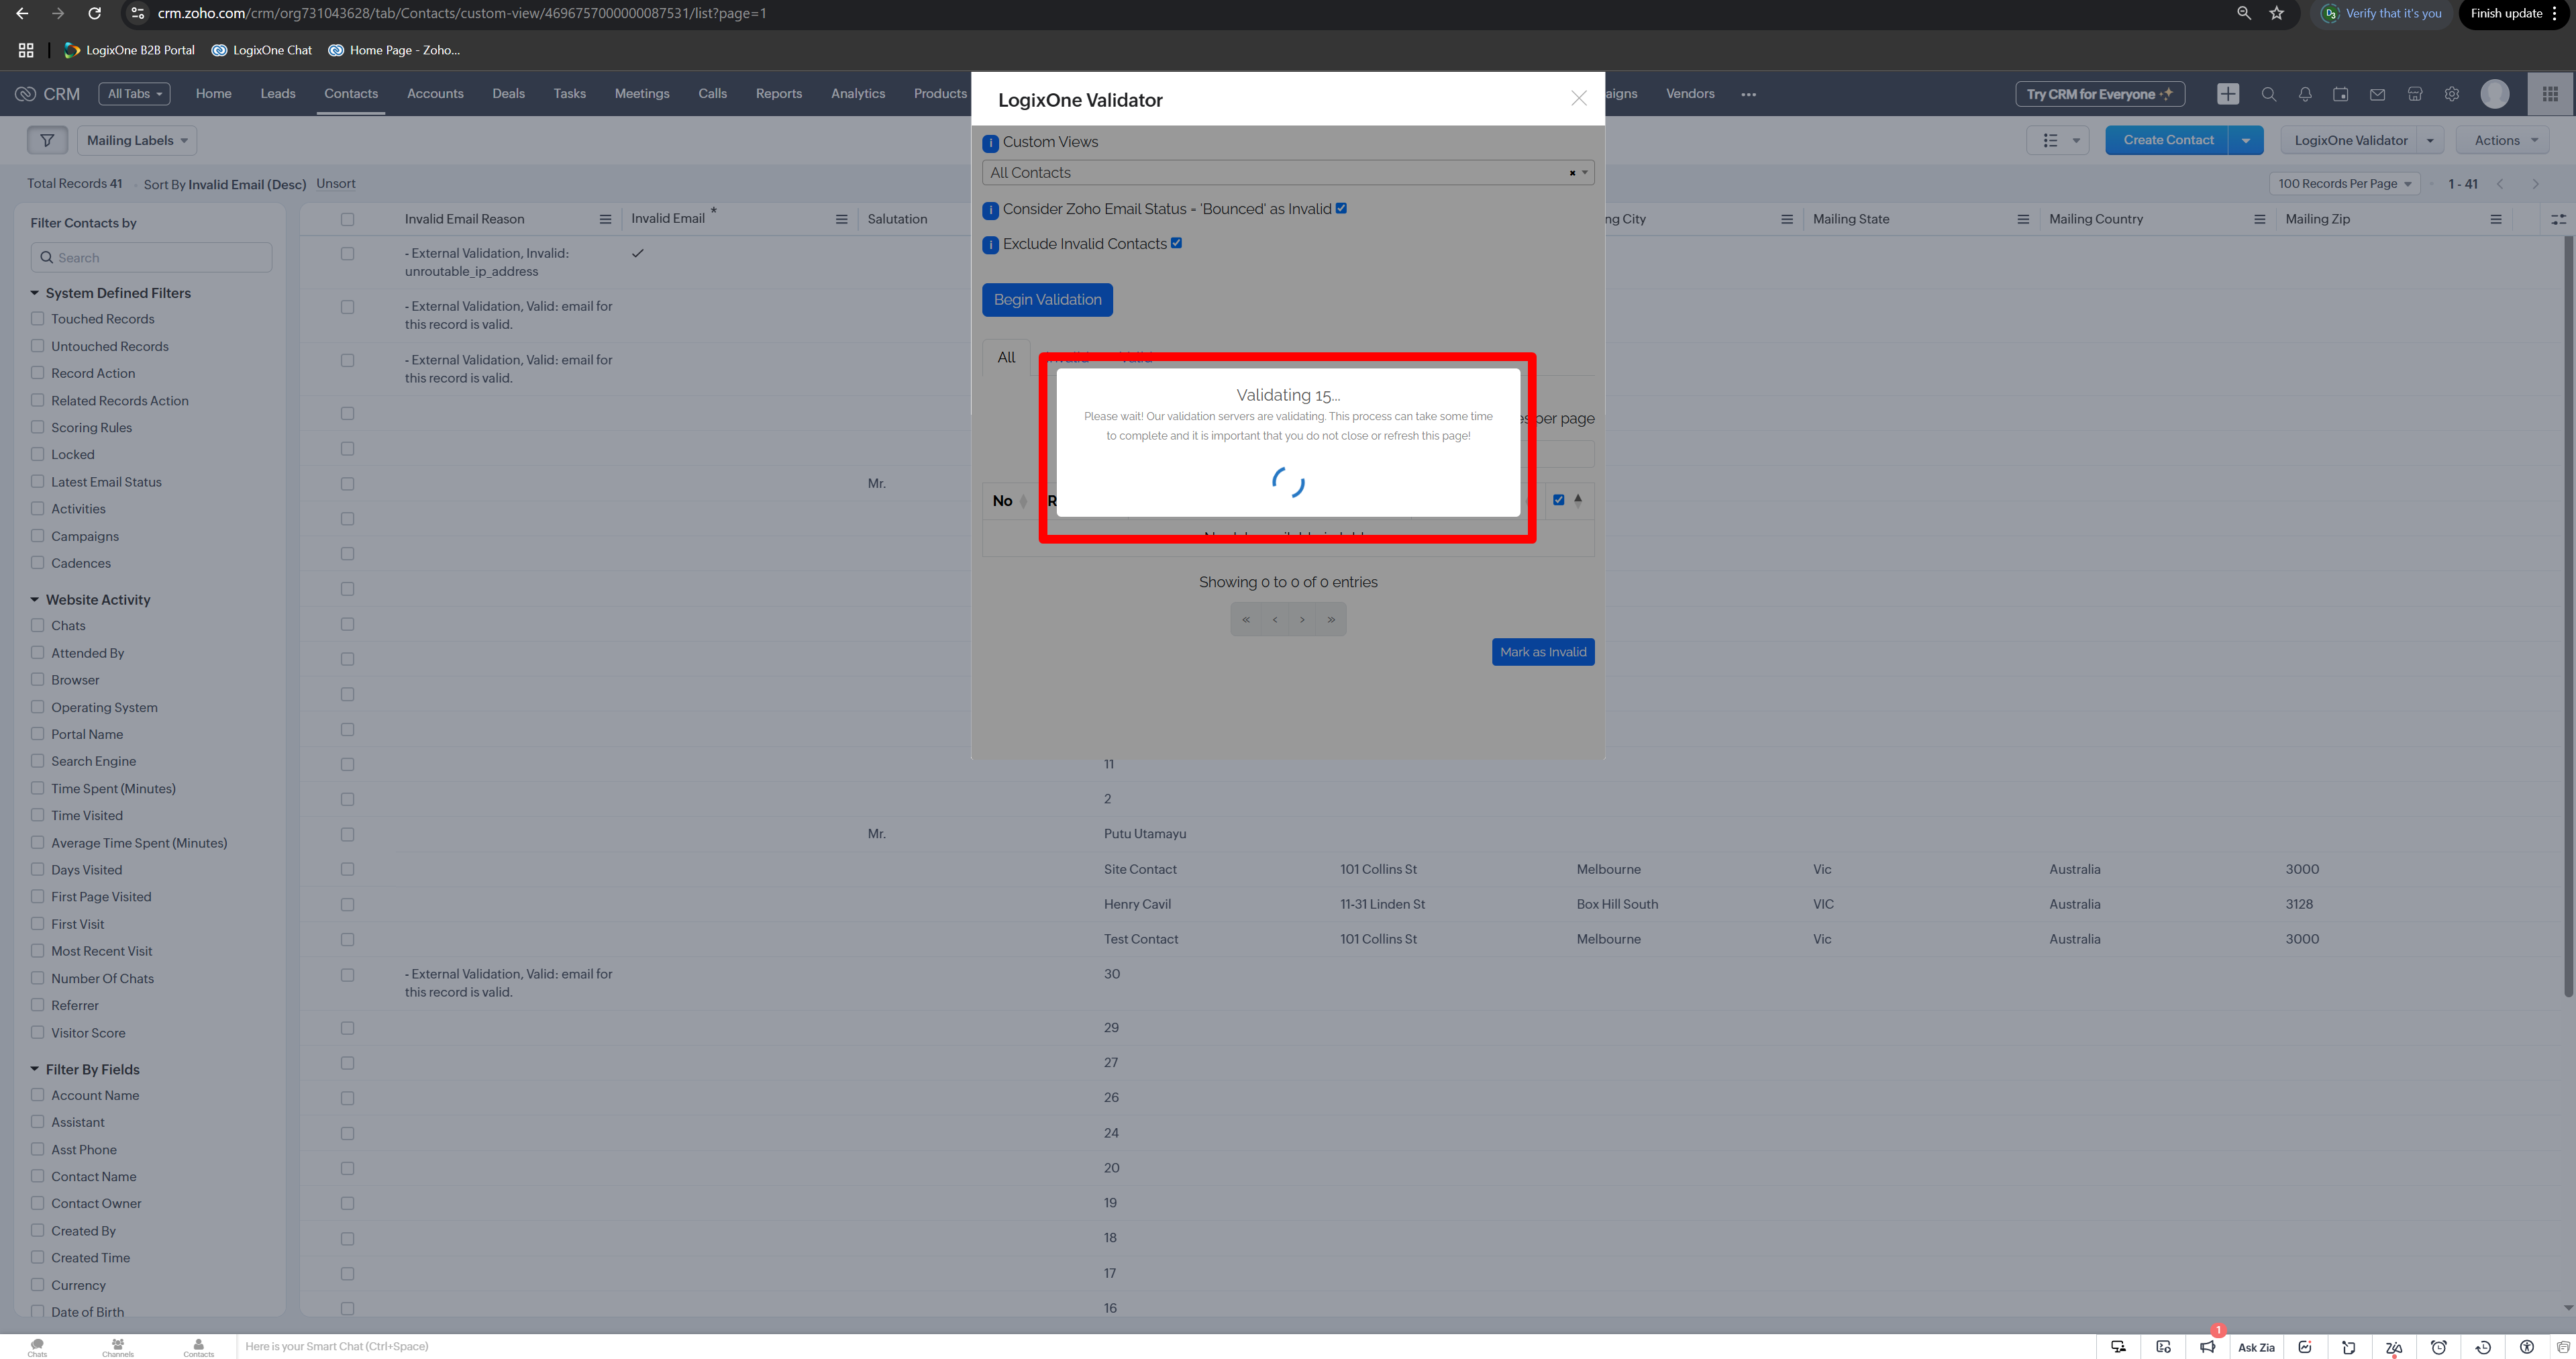Image resolution: width=2576 pixels, height=1359 pixels.
Task: Open CRM setup gear icon
Action: 2452,94
